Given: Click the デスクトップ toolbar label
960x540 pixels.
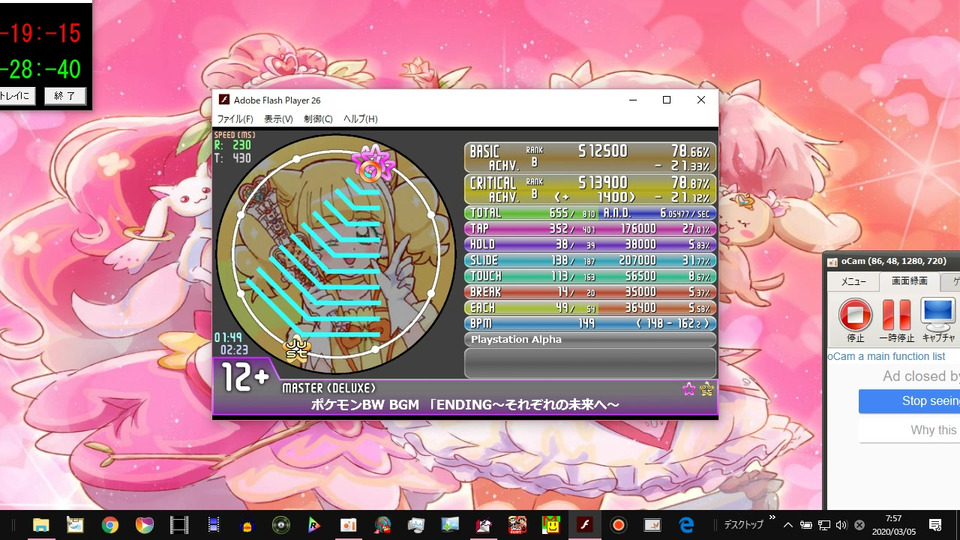Looking at the screenshot, I should [x=743, y=525].
